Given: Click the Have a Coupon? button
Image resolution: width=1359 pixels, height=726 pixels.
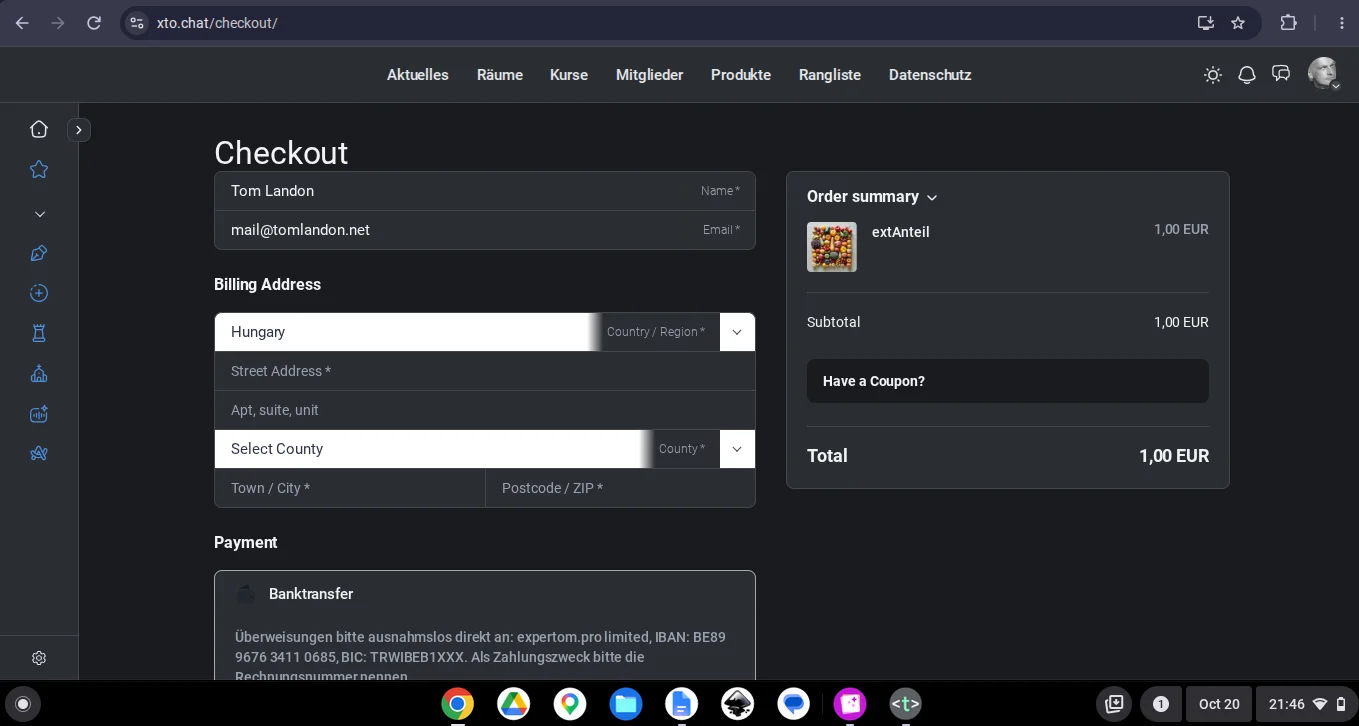Looking at the screenshot, I should click(x=1008, y=381).
